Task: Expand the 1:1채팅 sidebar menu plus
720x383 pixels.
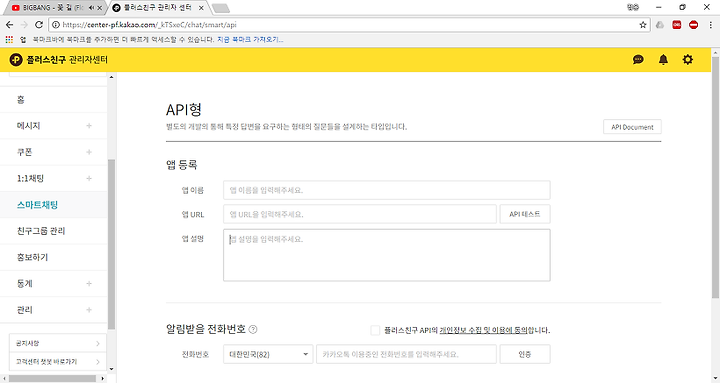Action: [x=89, y=178]
